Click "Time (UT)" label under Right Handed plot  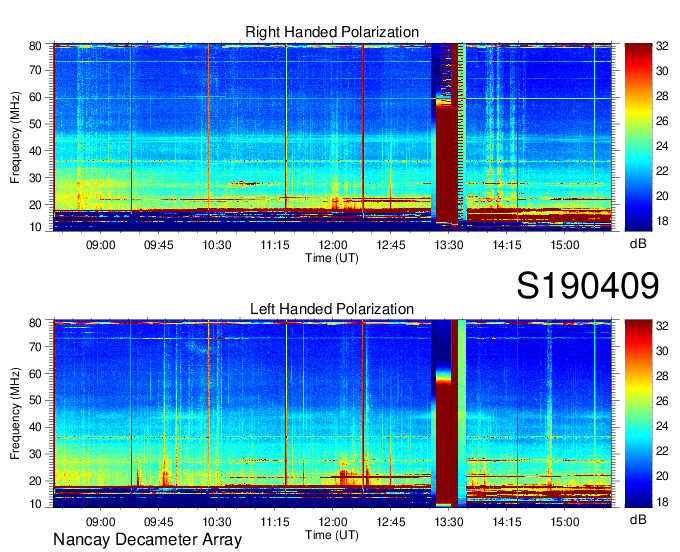[332, 258]
